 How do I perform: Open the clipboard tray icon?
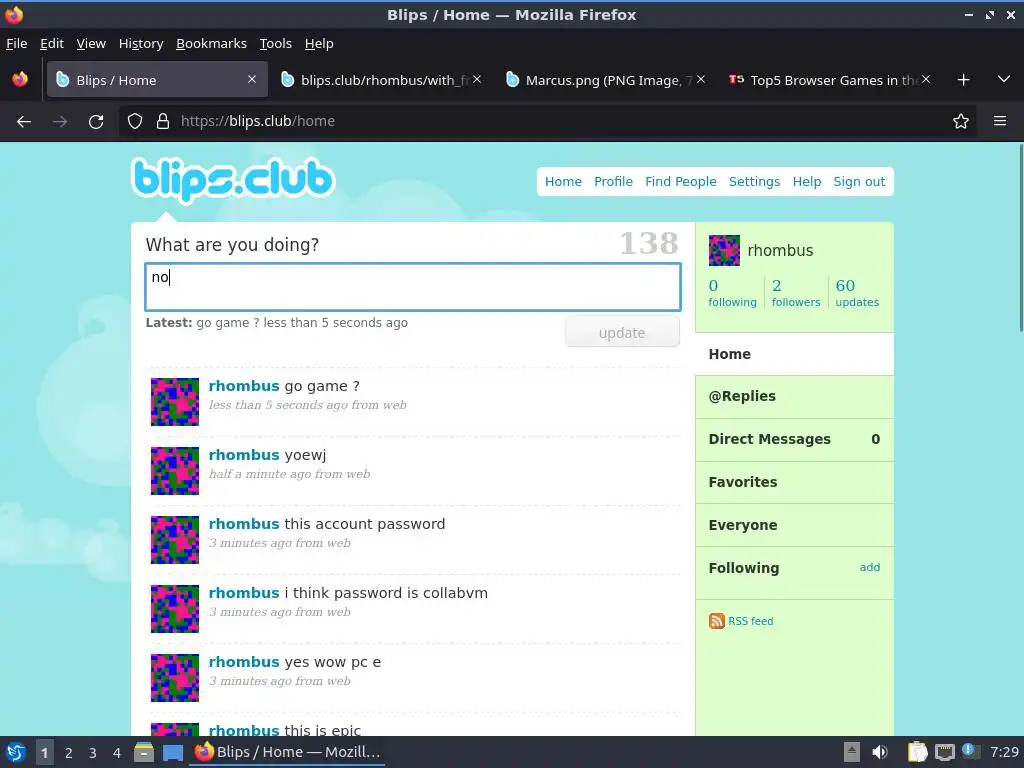click(x=918, y=752)
